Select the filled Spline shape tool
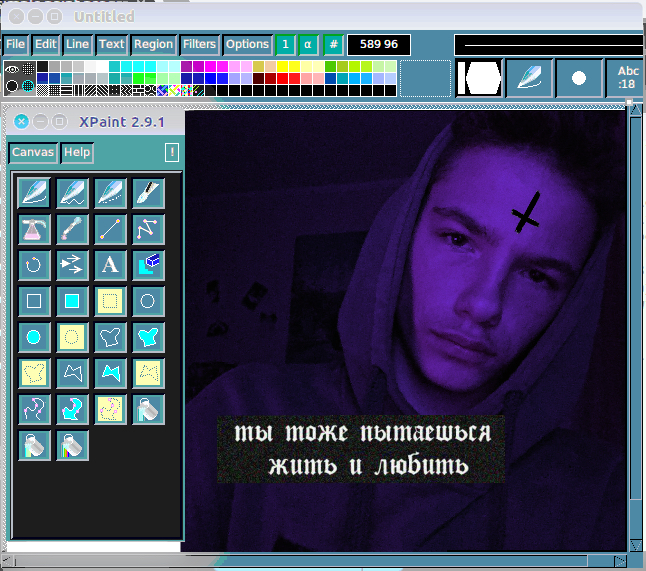This screenshot has height=571, width=646. [x=72, y=410]
